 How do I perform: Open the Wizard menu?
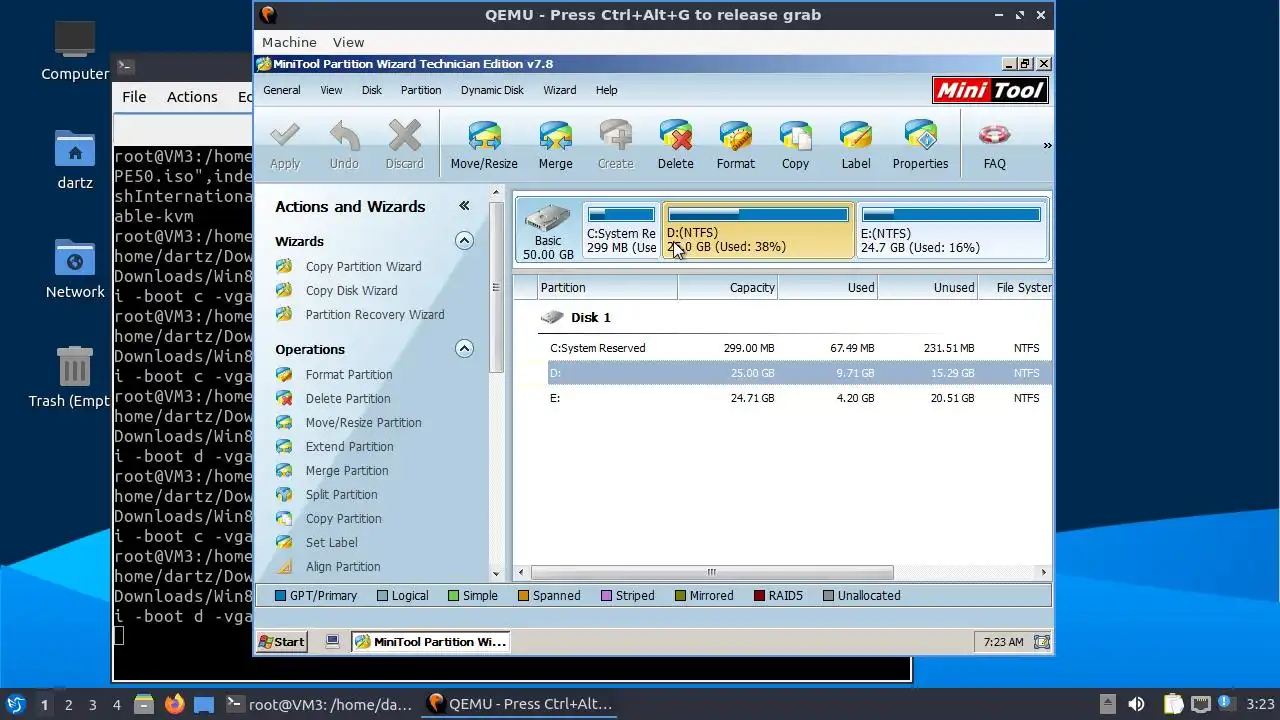tap(559, 90)
